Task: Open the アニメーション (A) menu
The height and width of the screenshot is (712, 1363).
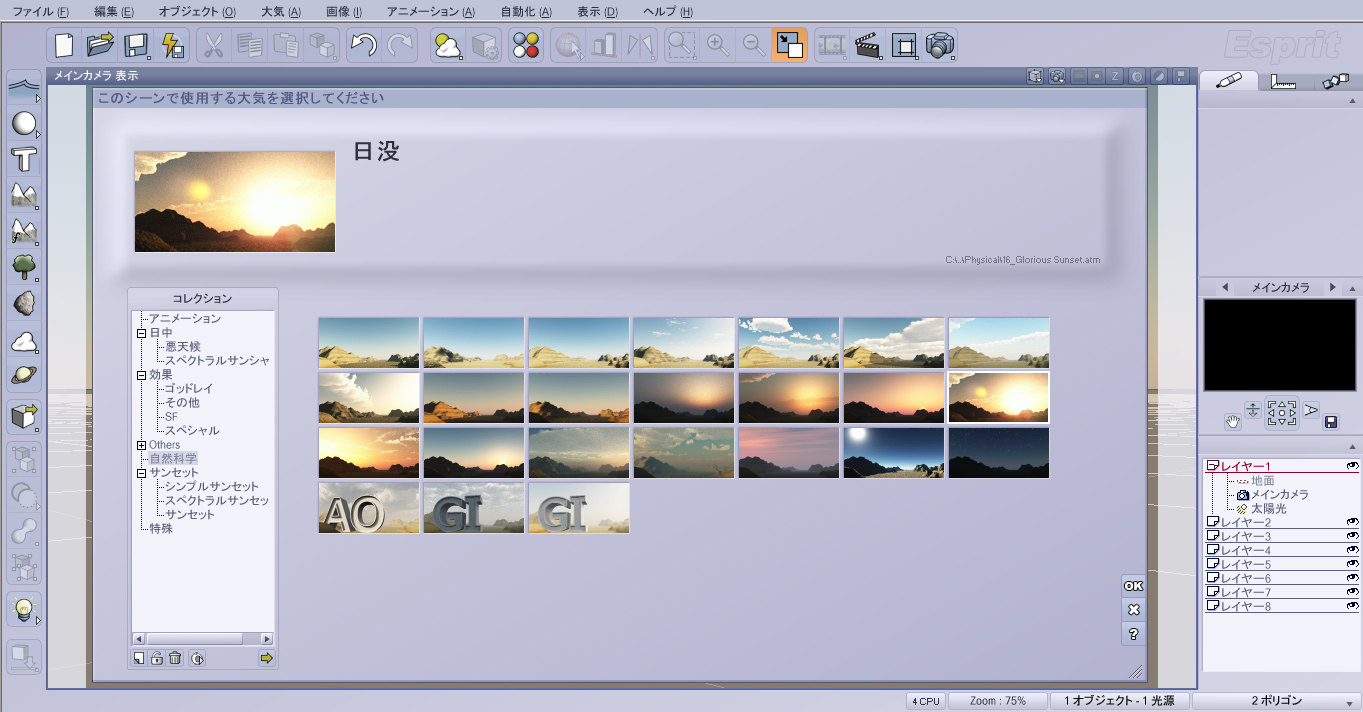Action: click(x=430, y=12)
